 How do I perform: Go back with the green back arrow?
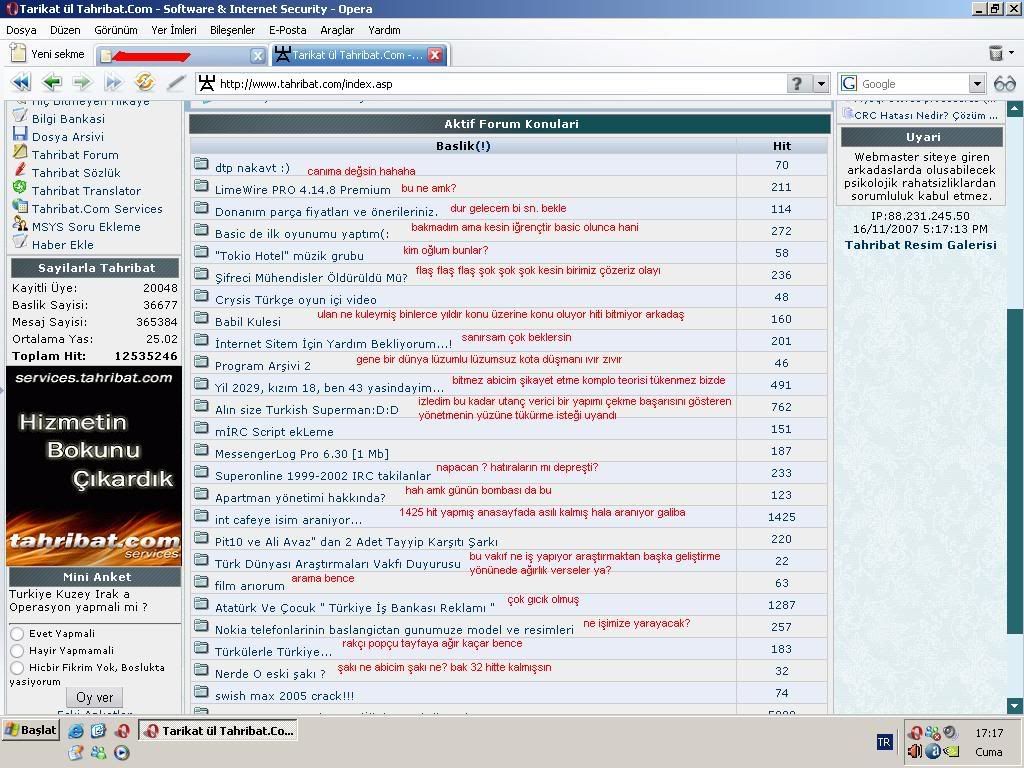point(52,82)
